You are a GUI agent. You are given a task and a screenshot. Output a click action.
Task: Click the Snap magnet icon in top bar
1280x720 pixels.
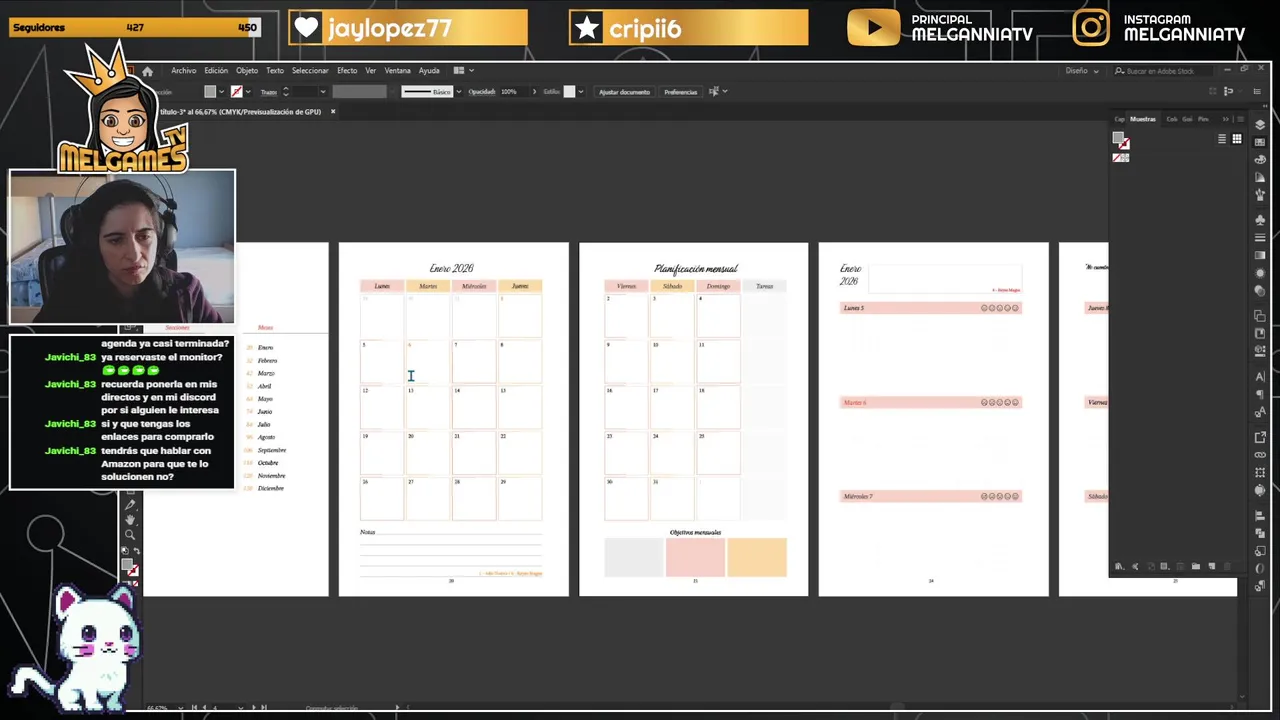1229,91
